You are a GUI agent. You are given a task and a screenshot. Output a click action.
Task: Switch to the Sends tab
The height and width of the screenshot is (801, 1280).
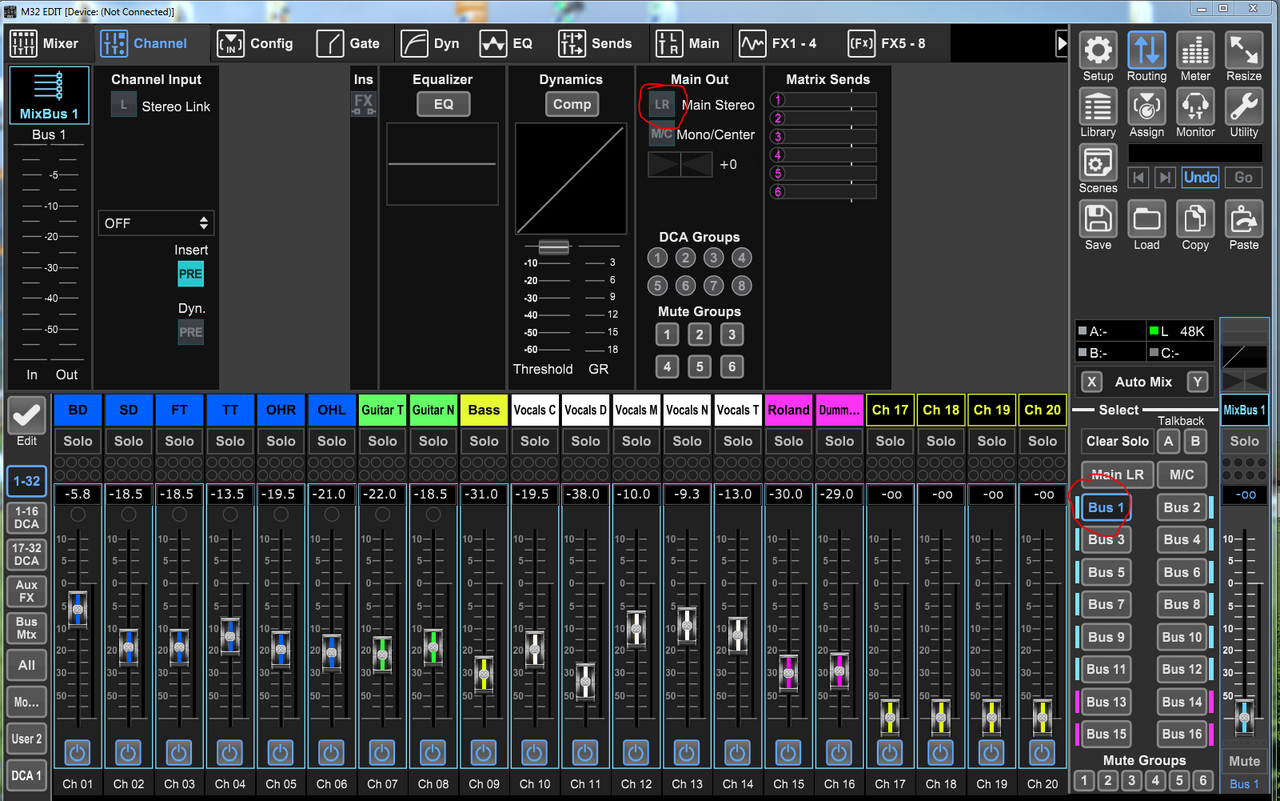point(596,43)
